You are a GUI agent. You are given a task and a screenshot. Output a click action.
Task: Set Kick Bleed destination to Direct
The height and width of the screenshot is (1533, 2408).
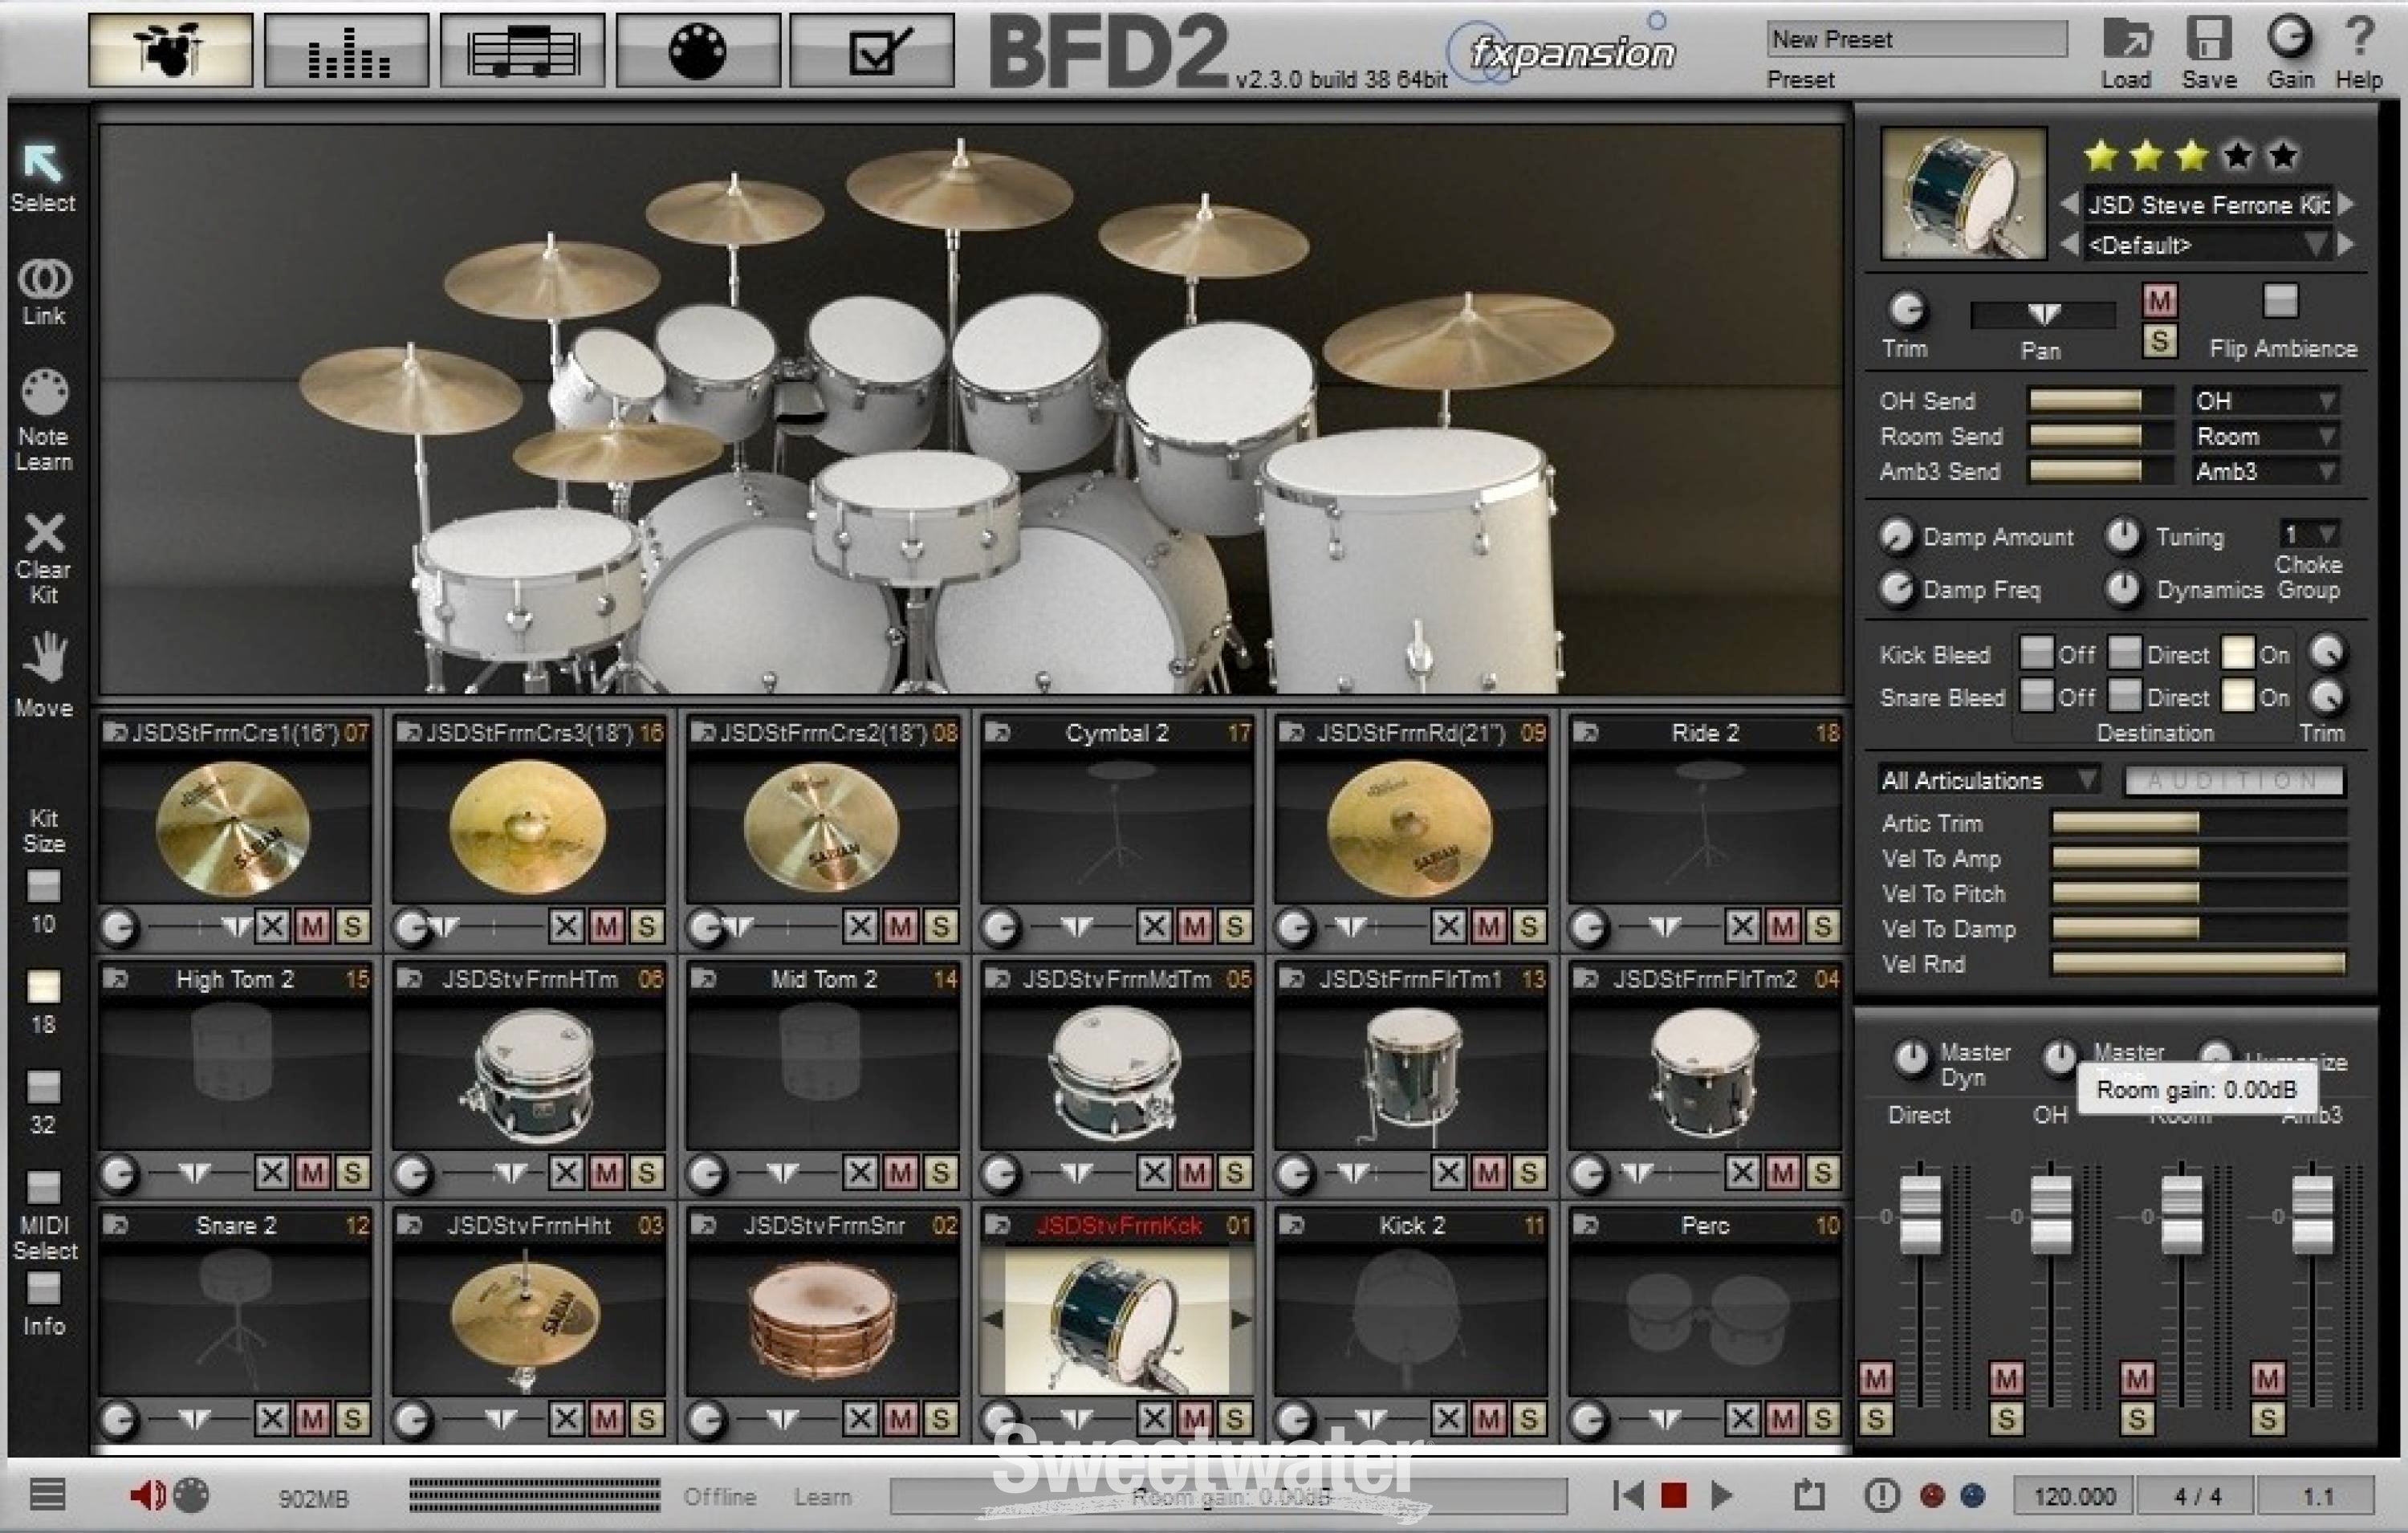tap(2125, 652)
